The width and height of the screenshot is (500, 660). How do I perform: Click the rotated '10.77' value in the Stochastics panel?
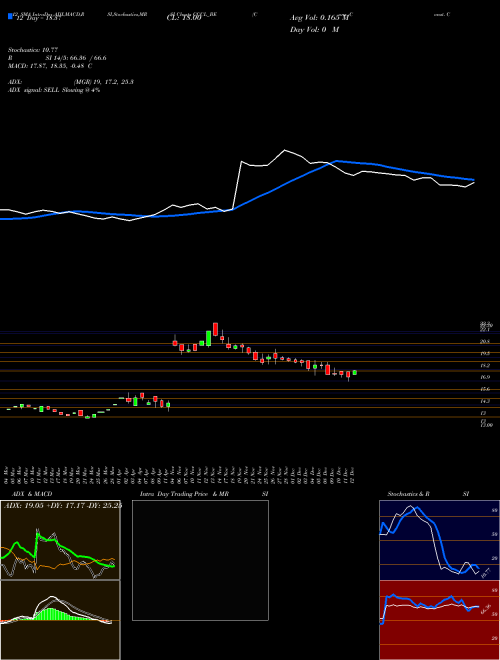click(x=486, y=573)
